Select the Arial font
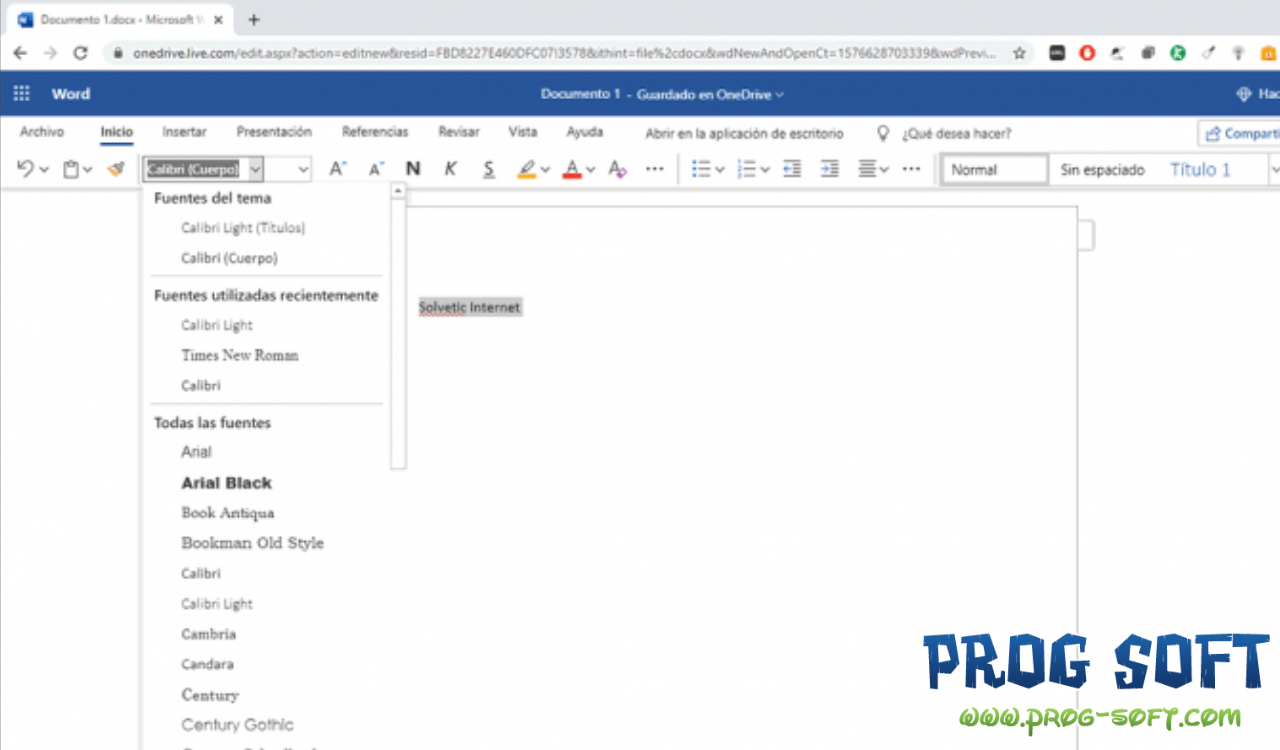The image size is (1280, 750). (196, 452)
